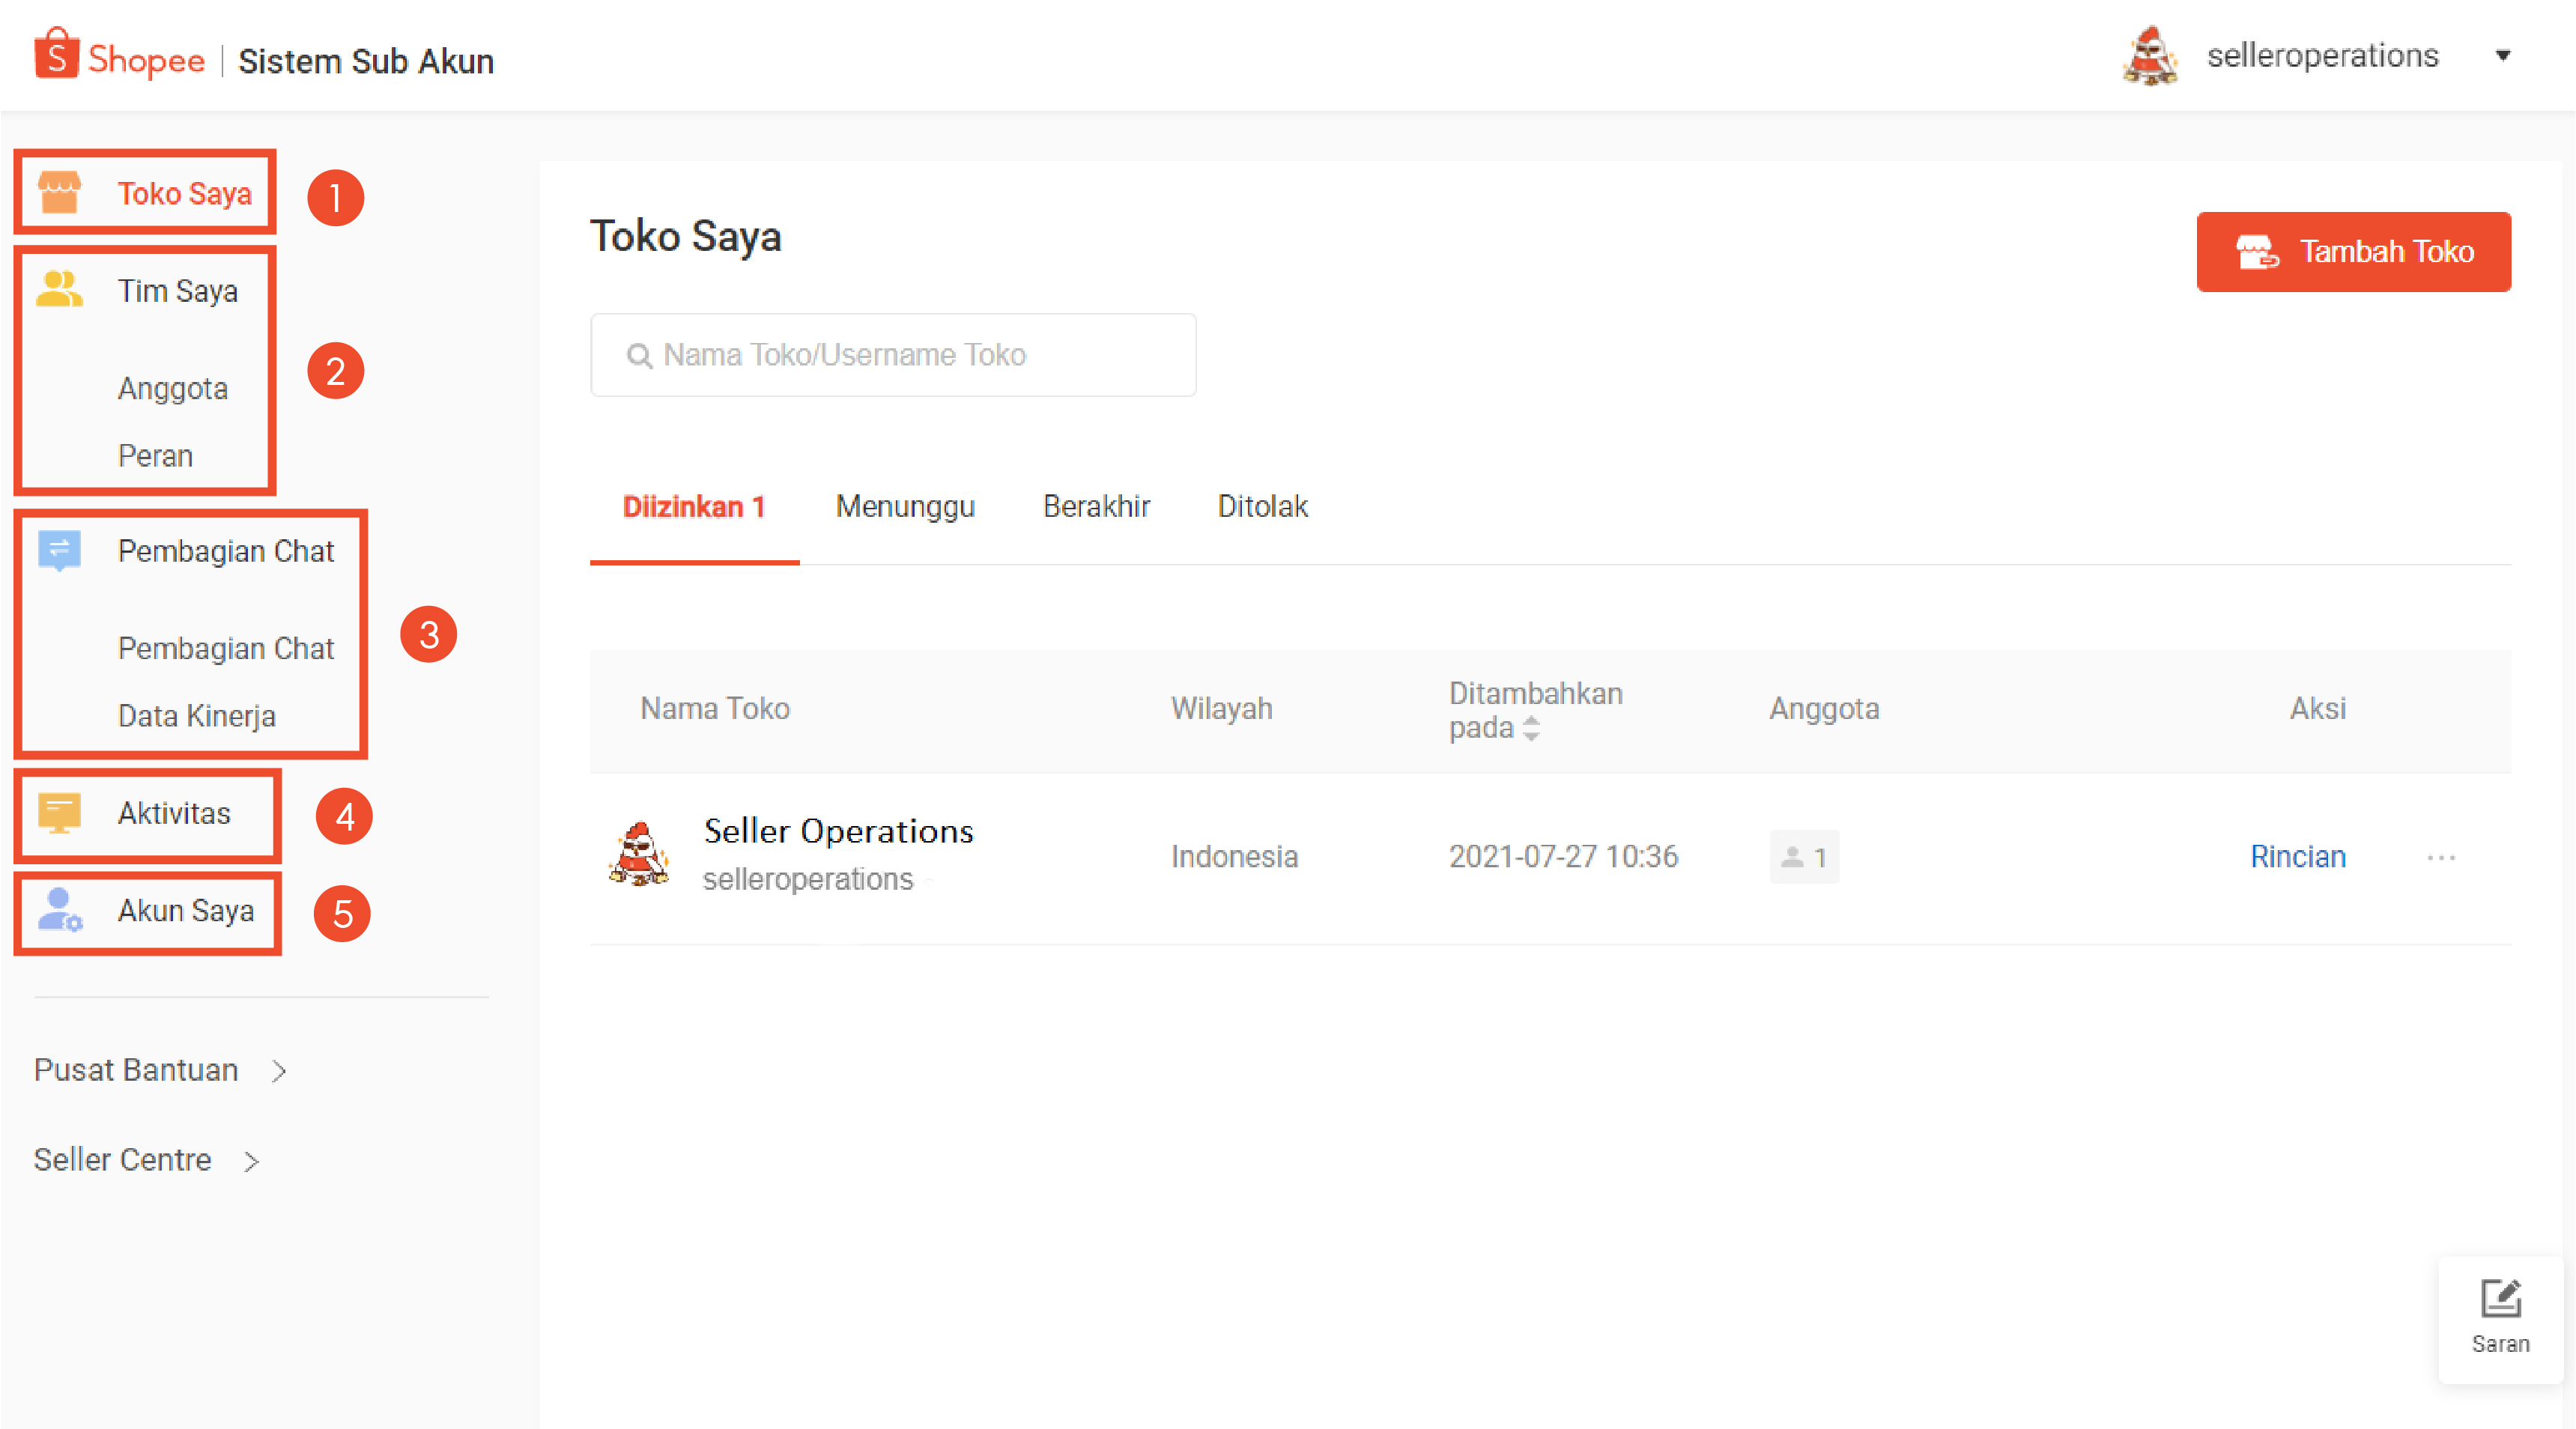Click the Akun Saya user settings icon

point(59,910)
